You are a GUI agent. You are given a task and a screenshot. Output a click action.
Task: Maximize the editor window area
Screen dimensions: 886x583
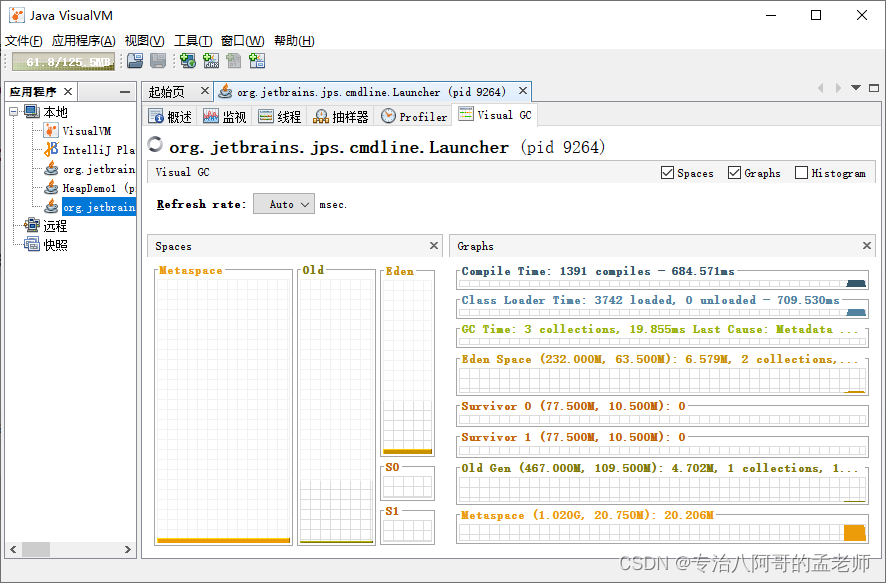[874, 88]
